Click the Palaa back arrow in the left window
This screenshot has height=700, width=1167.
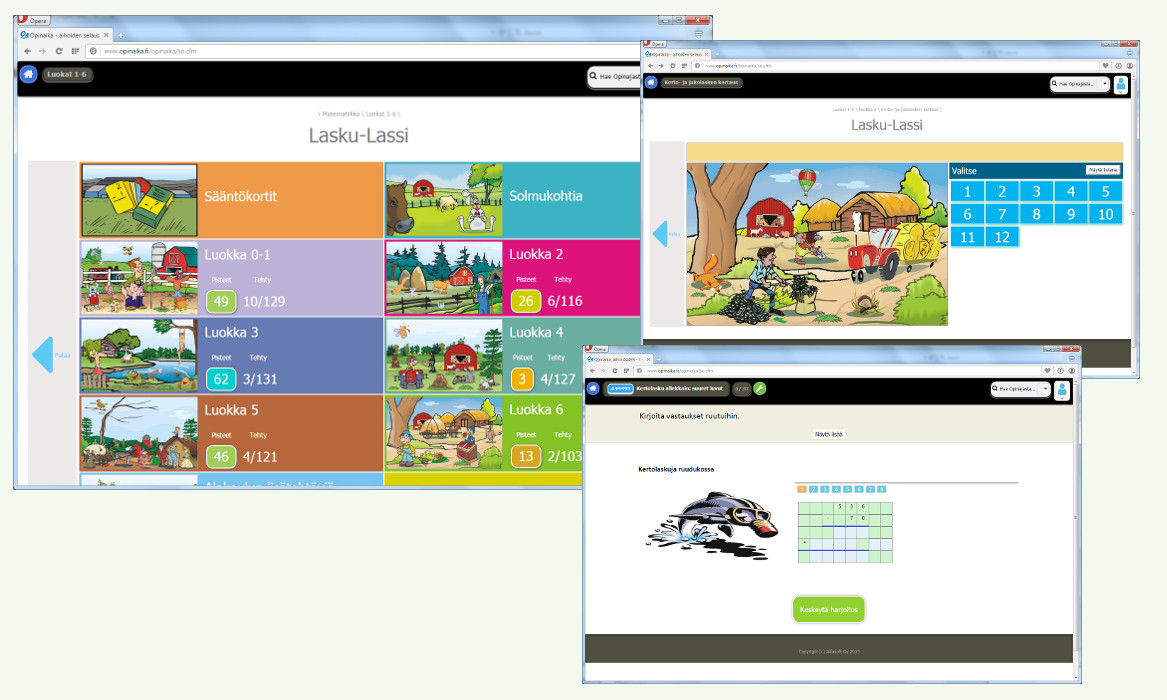point(43,355)
